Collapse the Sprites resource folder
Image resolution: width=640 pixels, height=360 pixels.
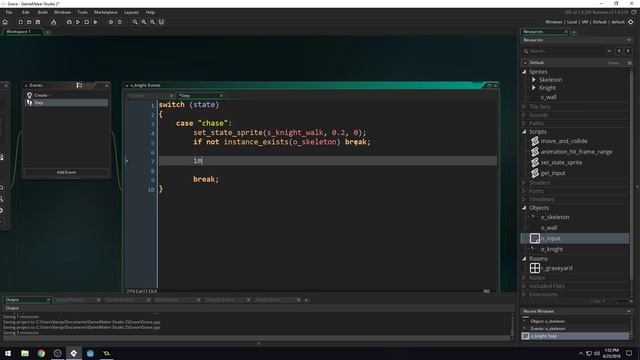(x=524, y=72)
